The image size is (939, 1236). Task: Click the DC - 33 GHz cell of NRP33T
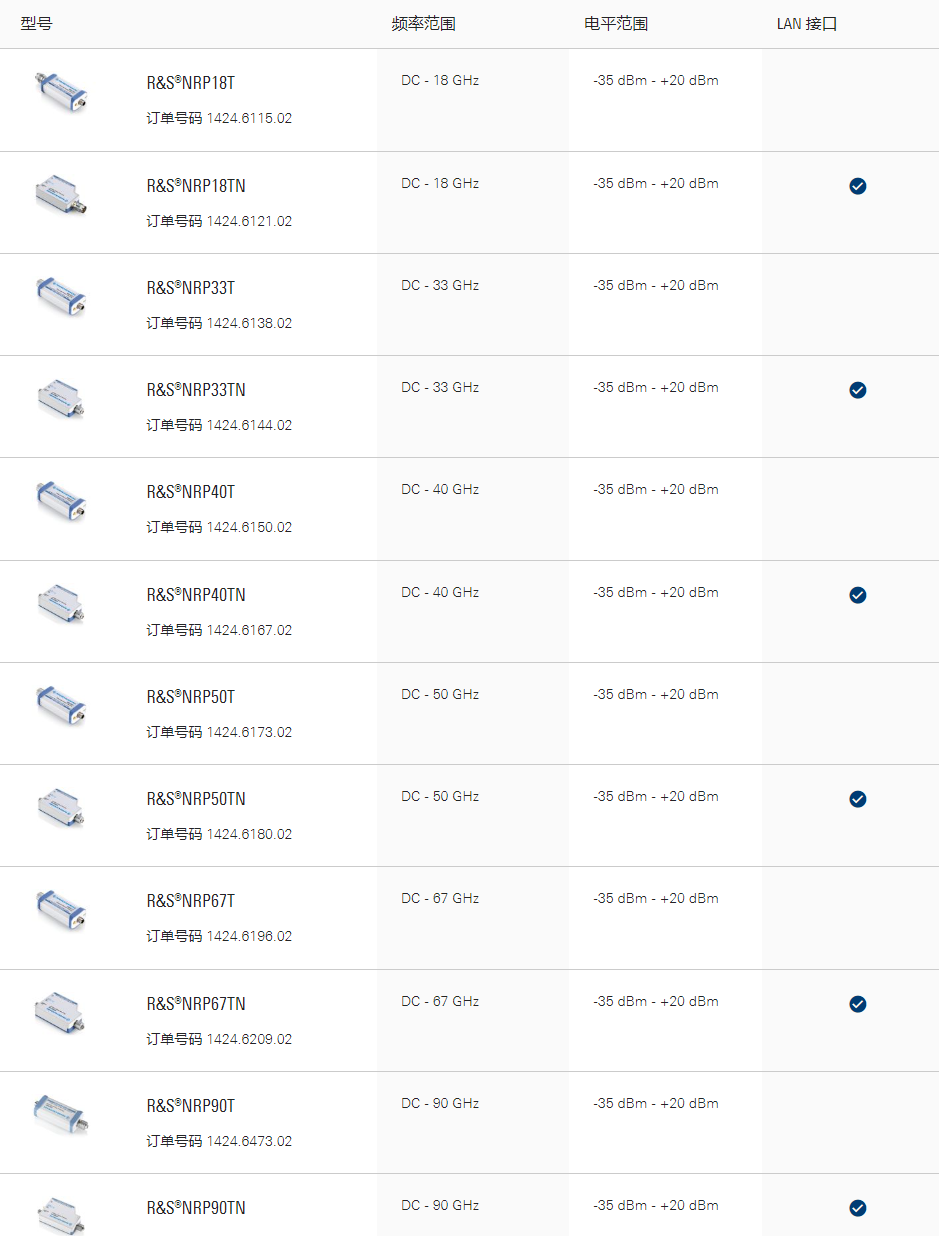click(x=440, y=285)
